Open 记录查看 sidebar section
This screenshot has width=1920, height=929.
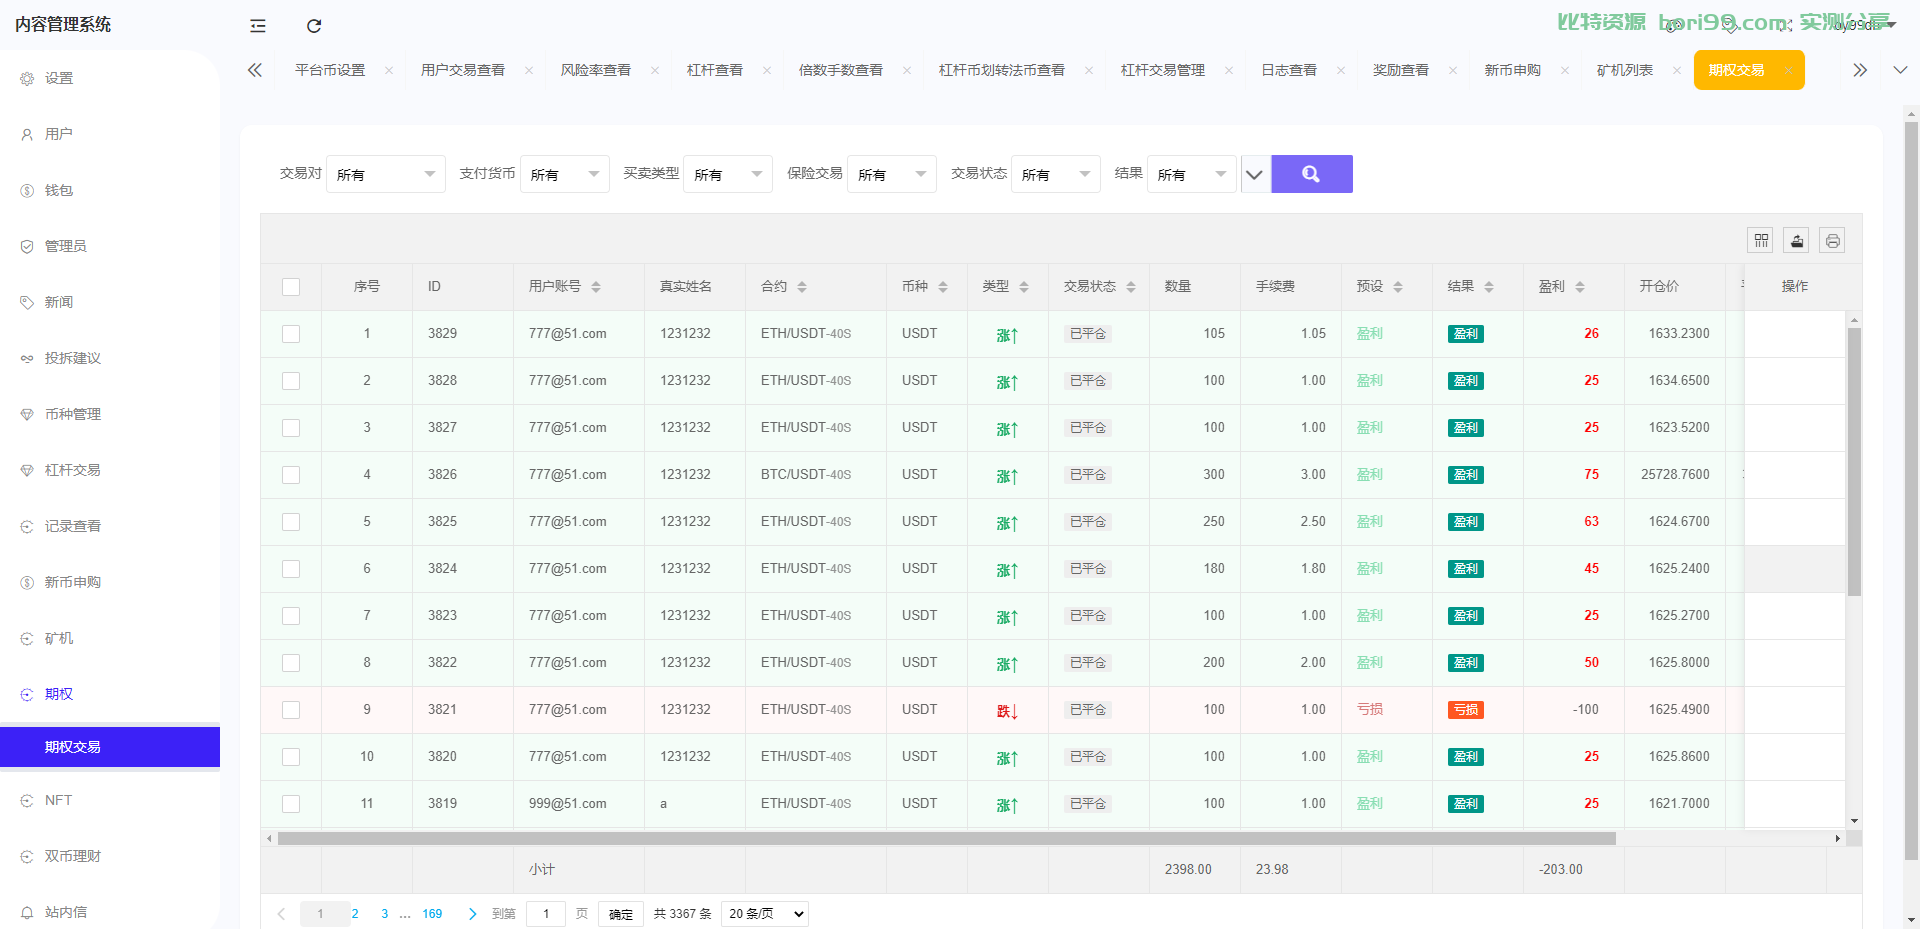coord(72,526)
